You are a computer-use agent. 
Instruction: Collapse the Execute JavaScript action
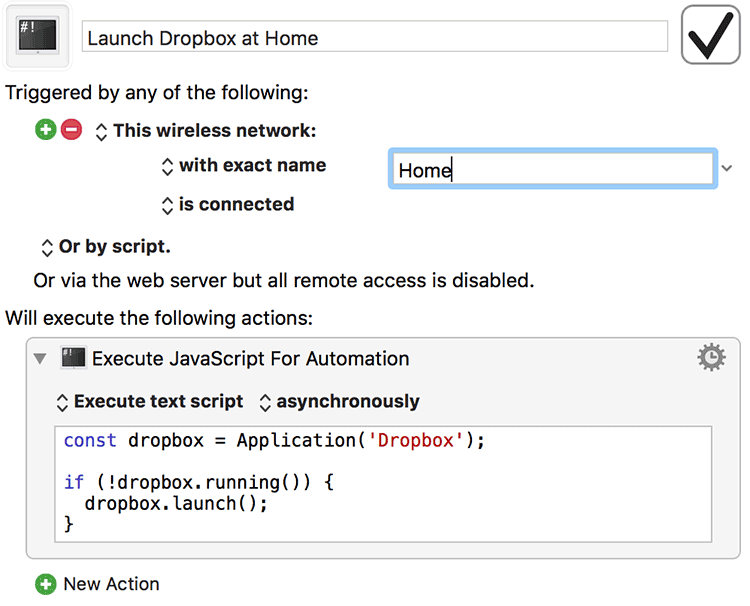[x=40, y=358]
